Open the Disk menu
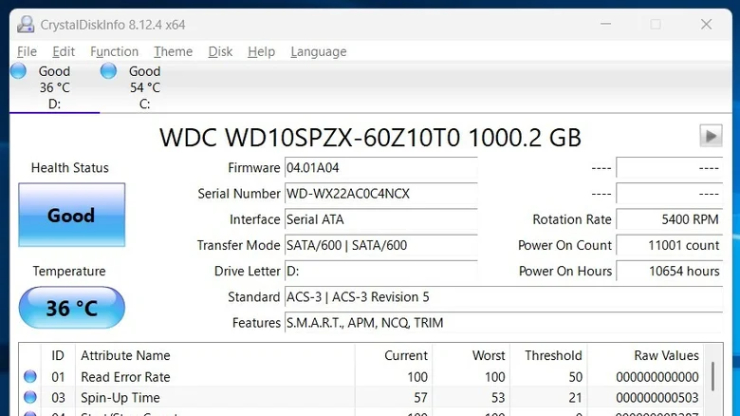The height and width of the screenshot is (416, 740). click(x=220, y=52)
